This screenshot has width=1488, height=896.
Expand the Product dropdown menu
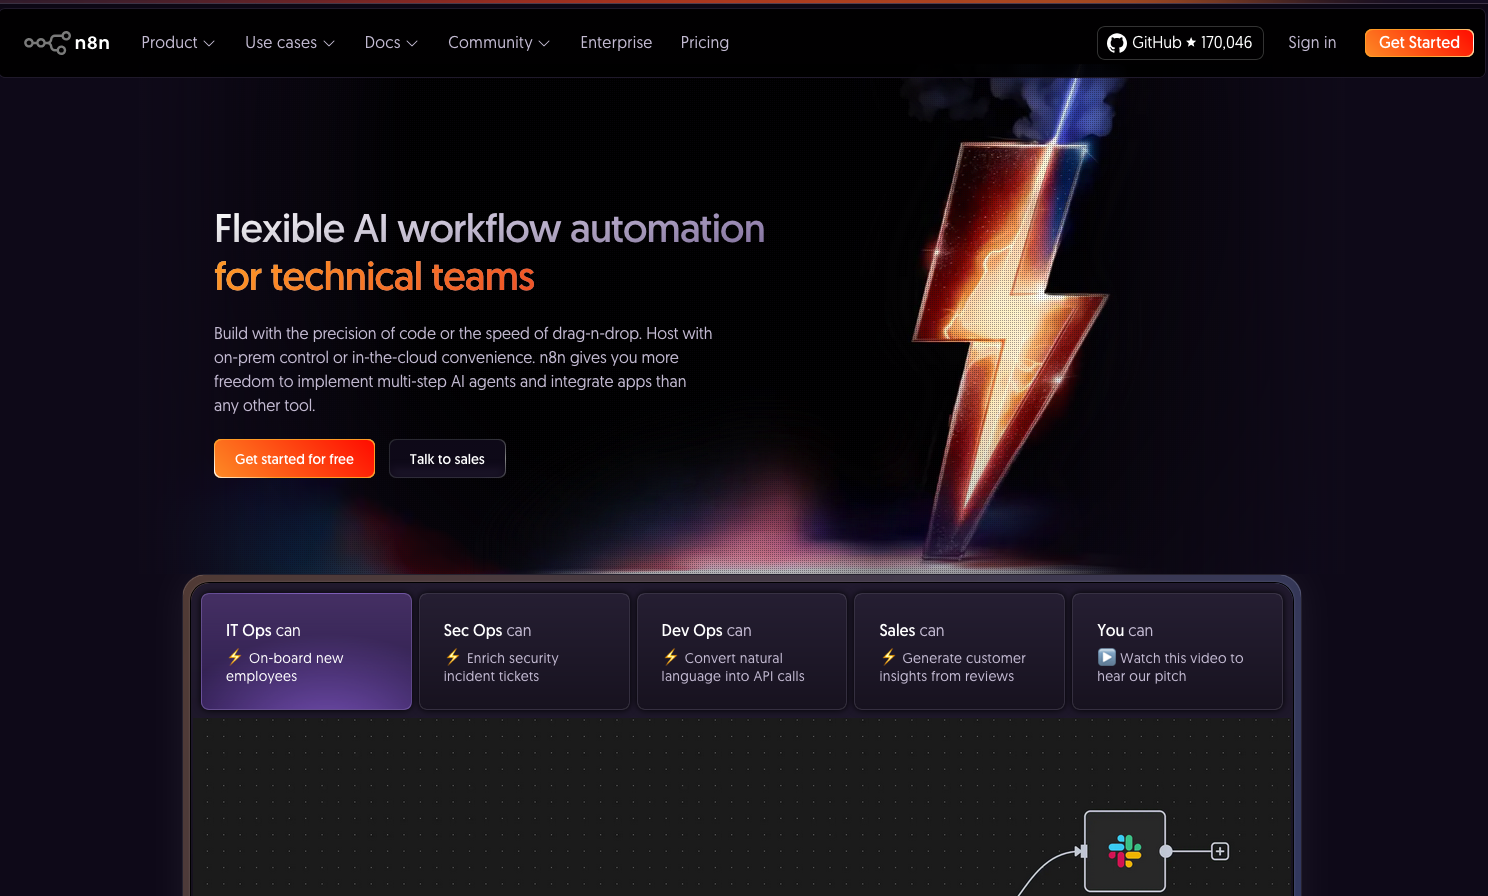pos(178,43)
